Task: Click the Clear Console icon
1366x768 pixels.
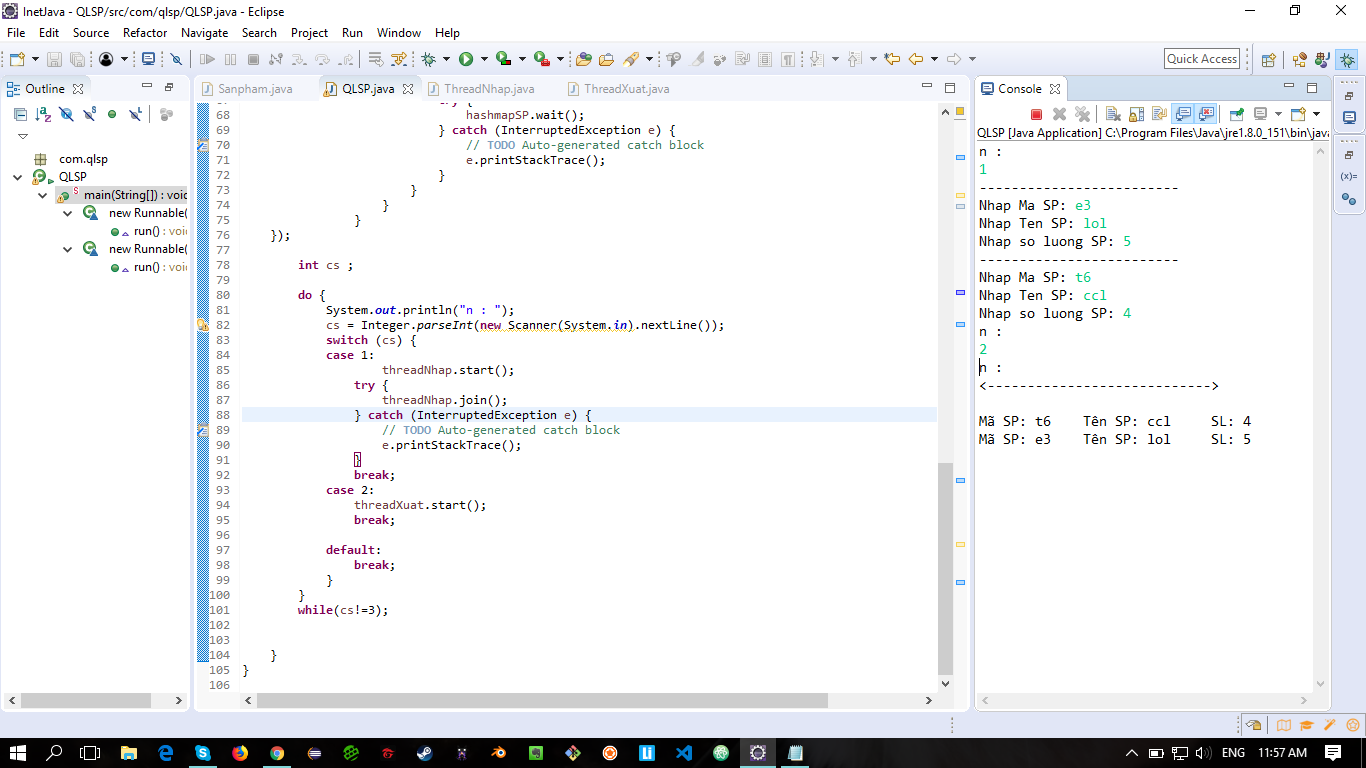Action: [x=1112, y=114]
